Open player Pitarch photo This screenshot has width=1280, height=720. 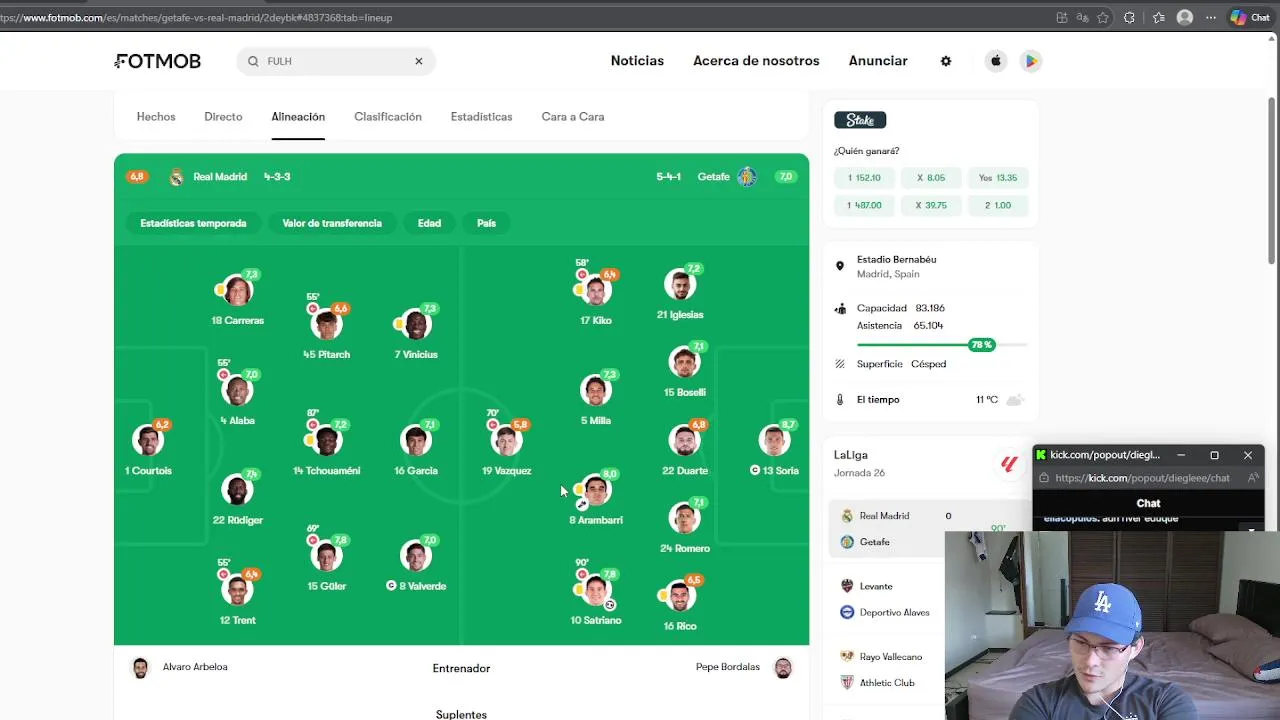click(x=327, y=324)
